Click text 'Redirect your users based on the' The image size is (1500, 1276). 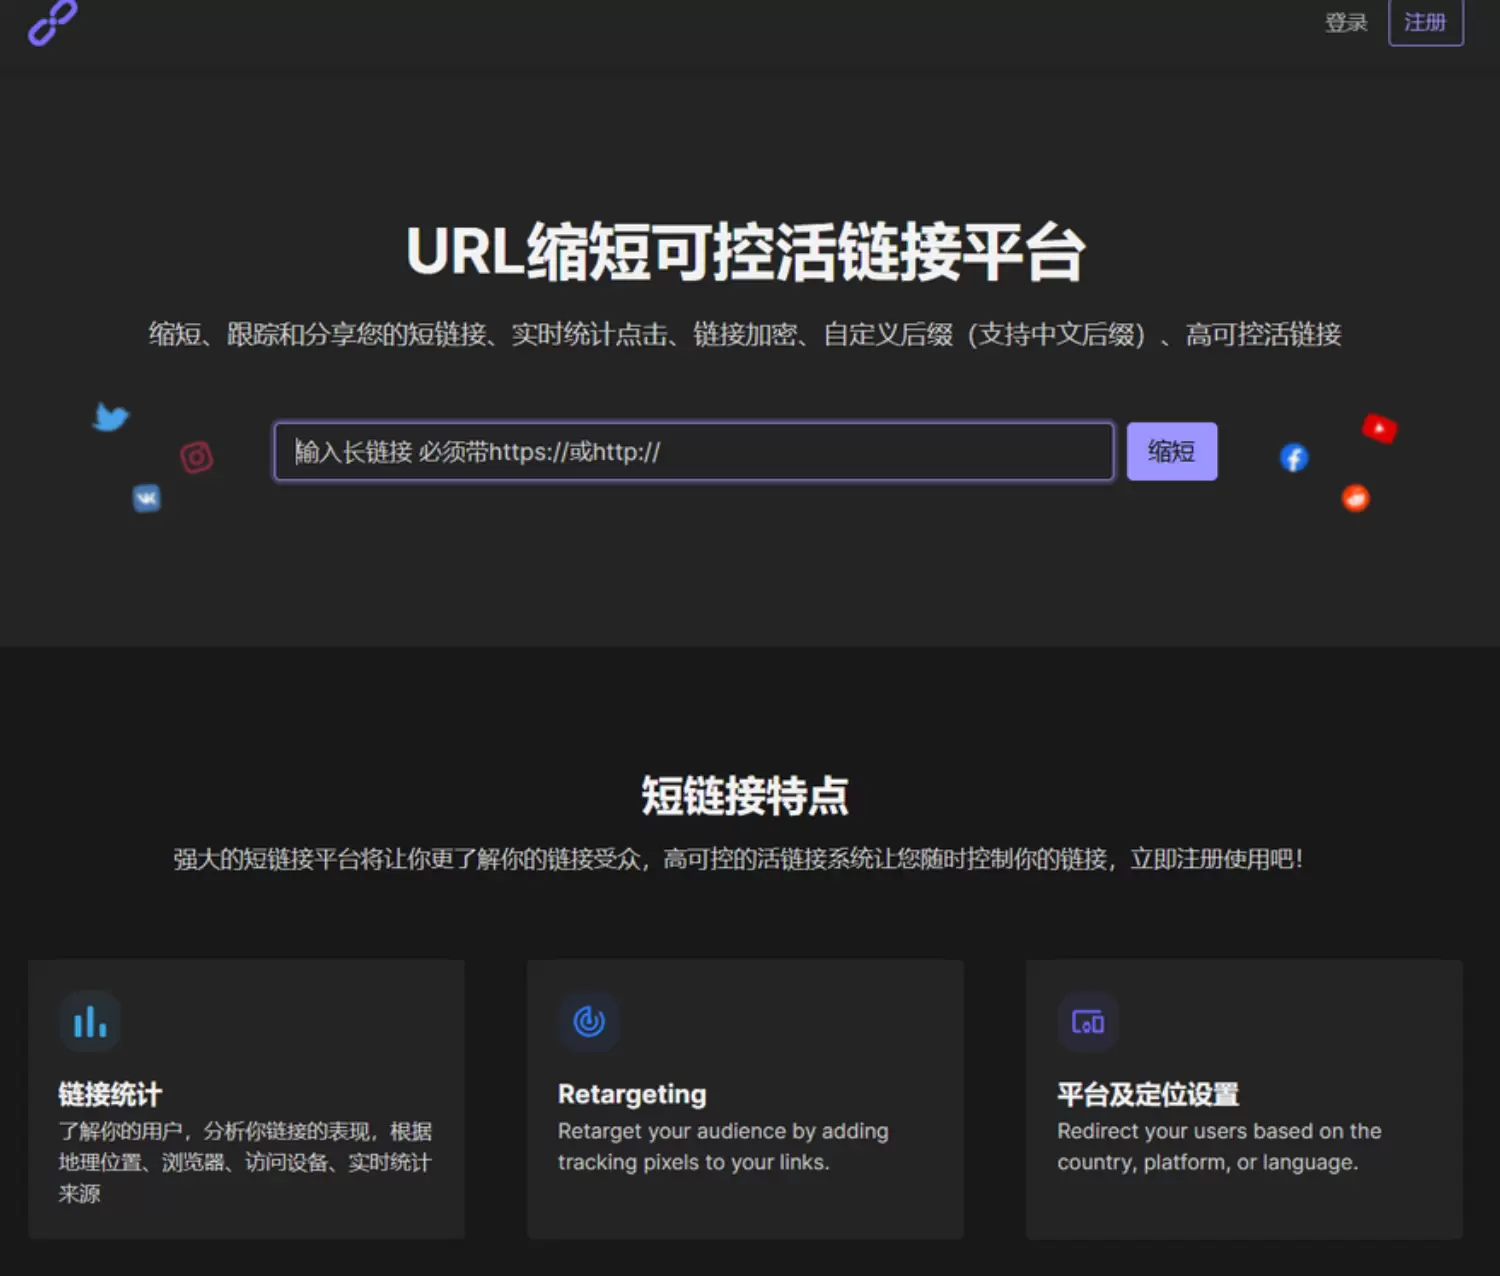click(1219, 1131)
